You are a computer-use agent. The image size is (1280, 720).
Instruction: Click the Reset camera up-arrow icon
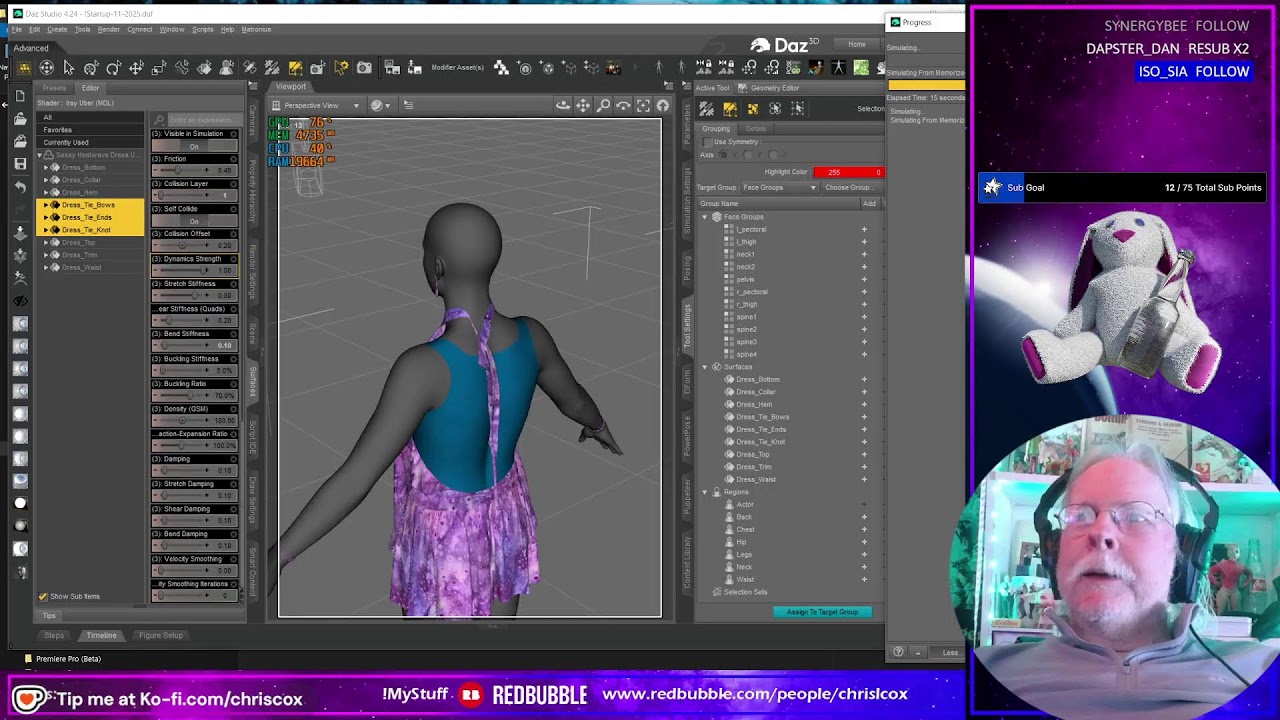click(x=662, y=105)
